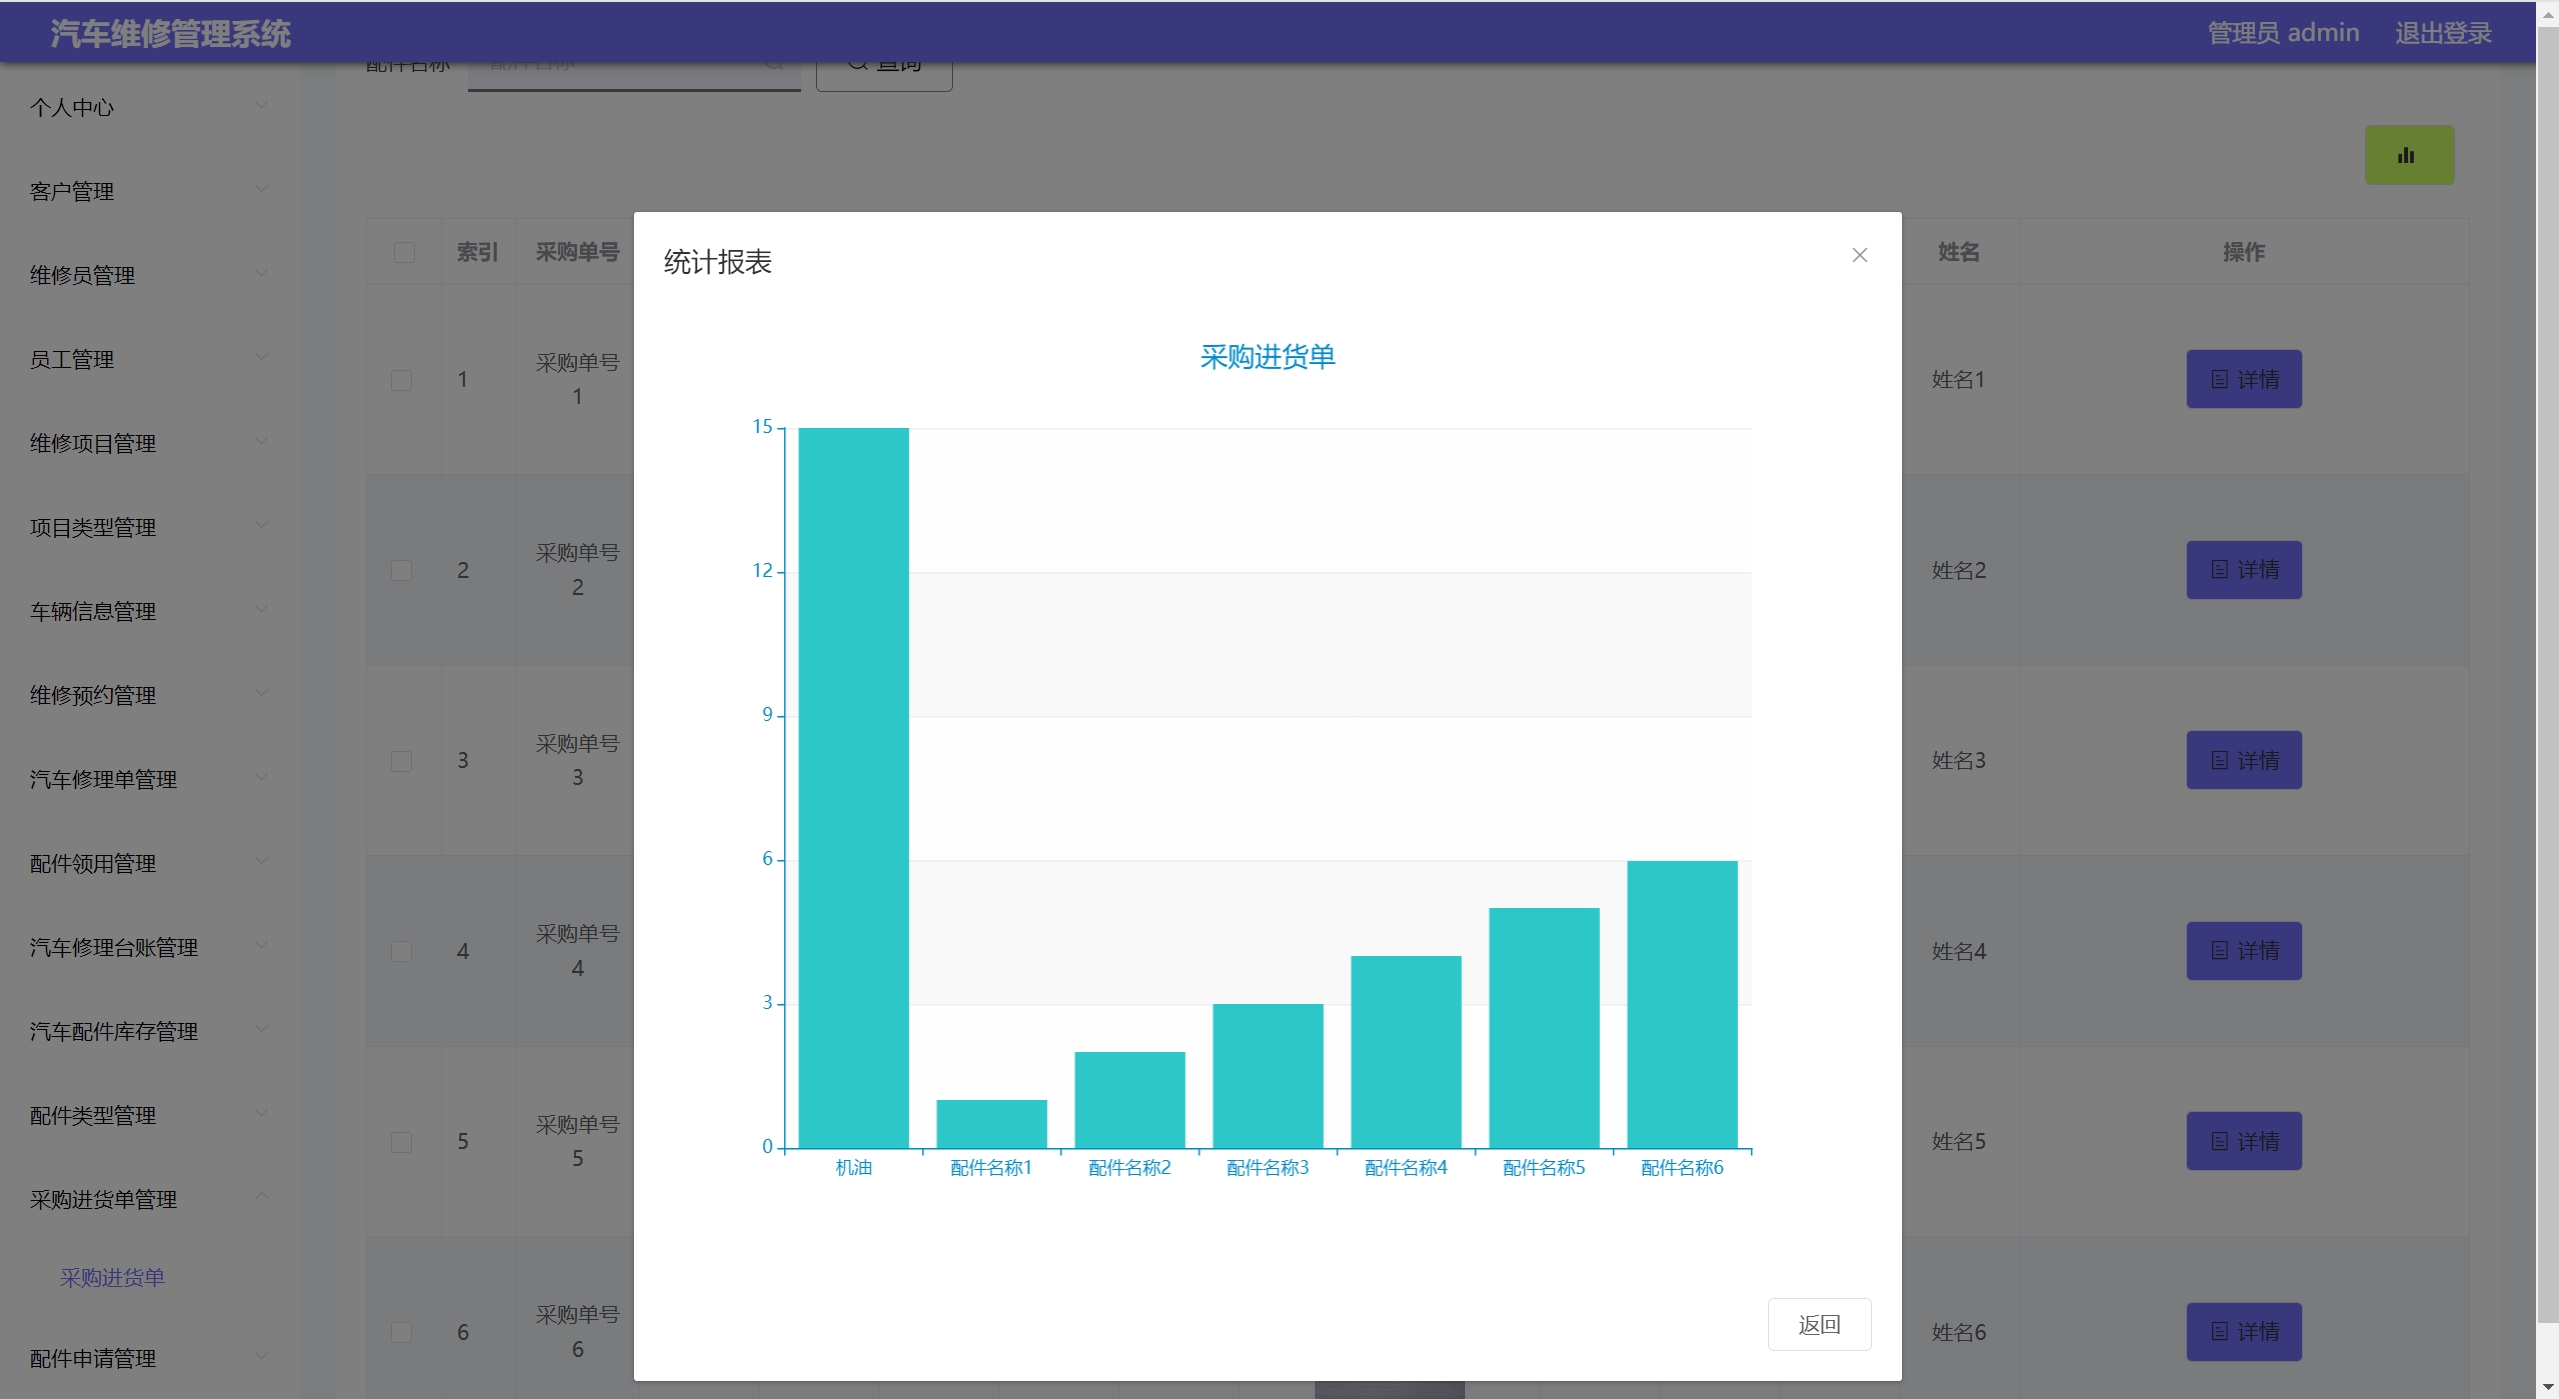The width and height of the screenshot is (2559, 1399).
Task: Click the 机油 bar in chart
Action: [x=853, y=787]
